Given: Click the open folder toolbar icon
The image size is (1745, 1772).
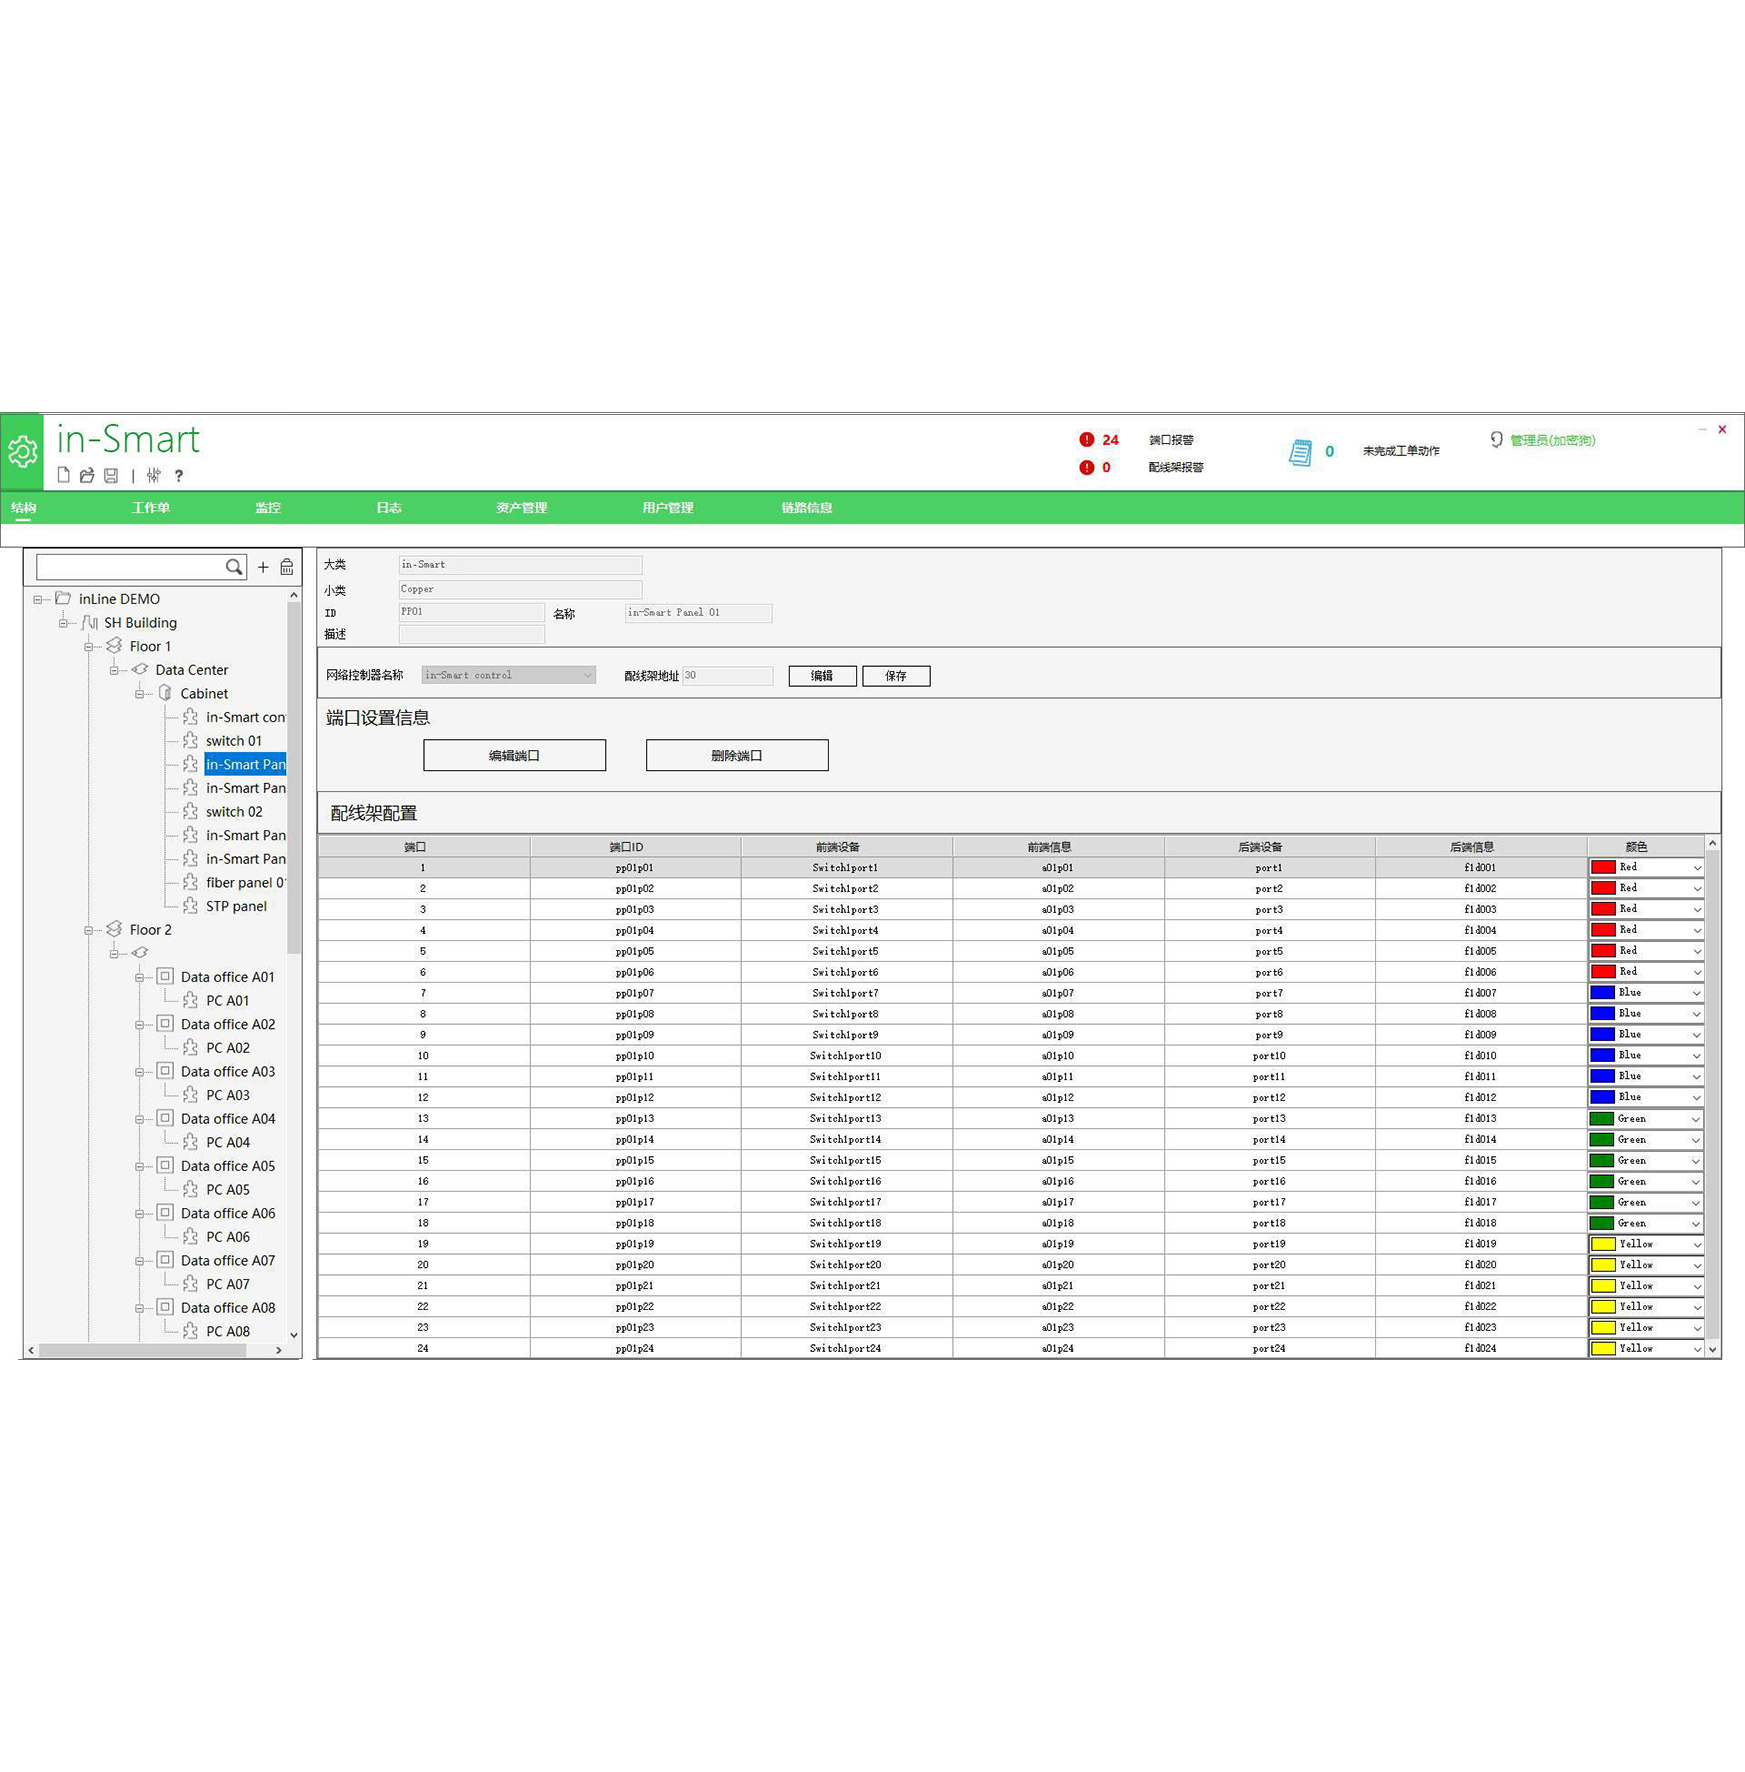Looking at the screenshot, I should coord(87,475).
